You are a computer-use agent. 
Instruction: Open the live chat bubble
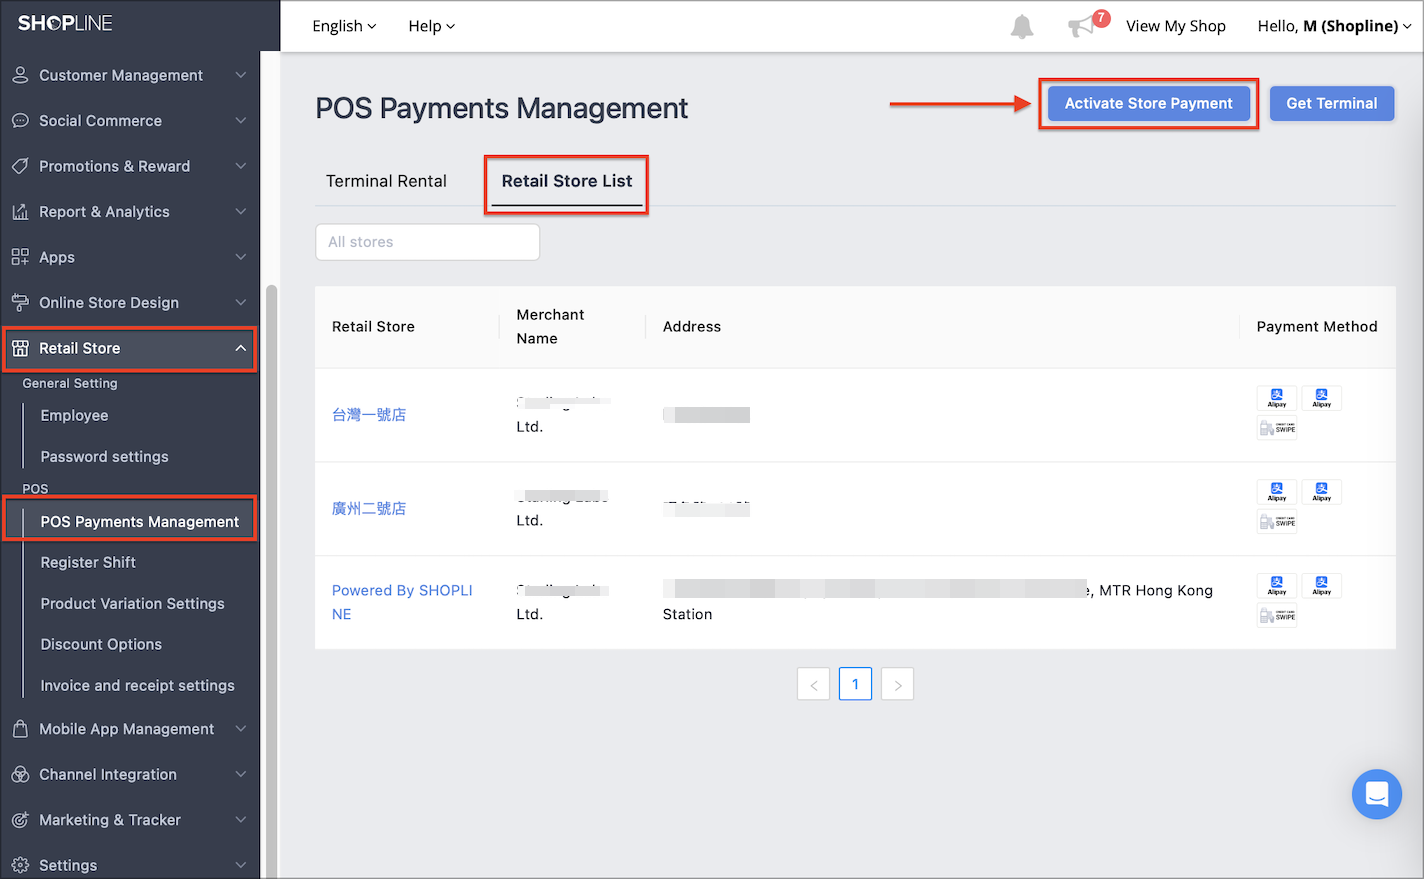(1377, 794)
